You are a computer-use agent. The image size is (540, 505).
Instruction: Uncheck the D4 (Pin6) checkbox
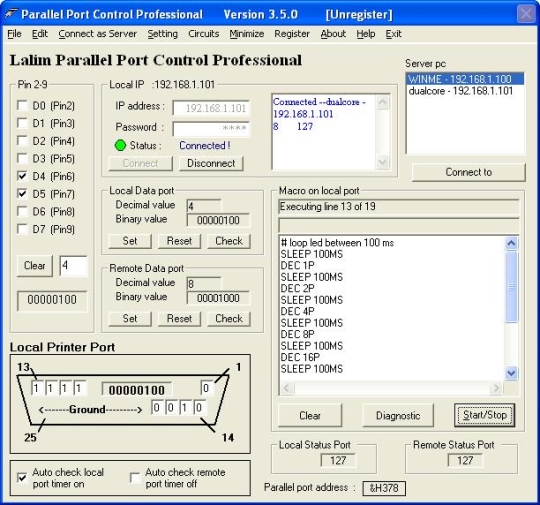[22, 176]
